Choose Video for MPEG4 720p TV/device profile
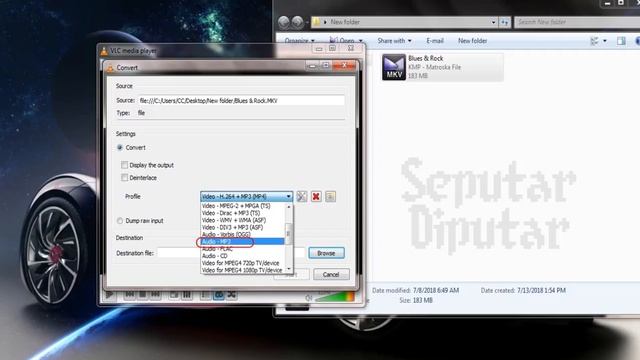The image size is (640, 360). (243, 263)
